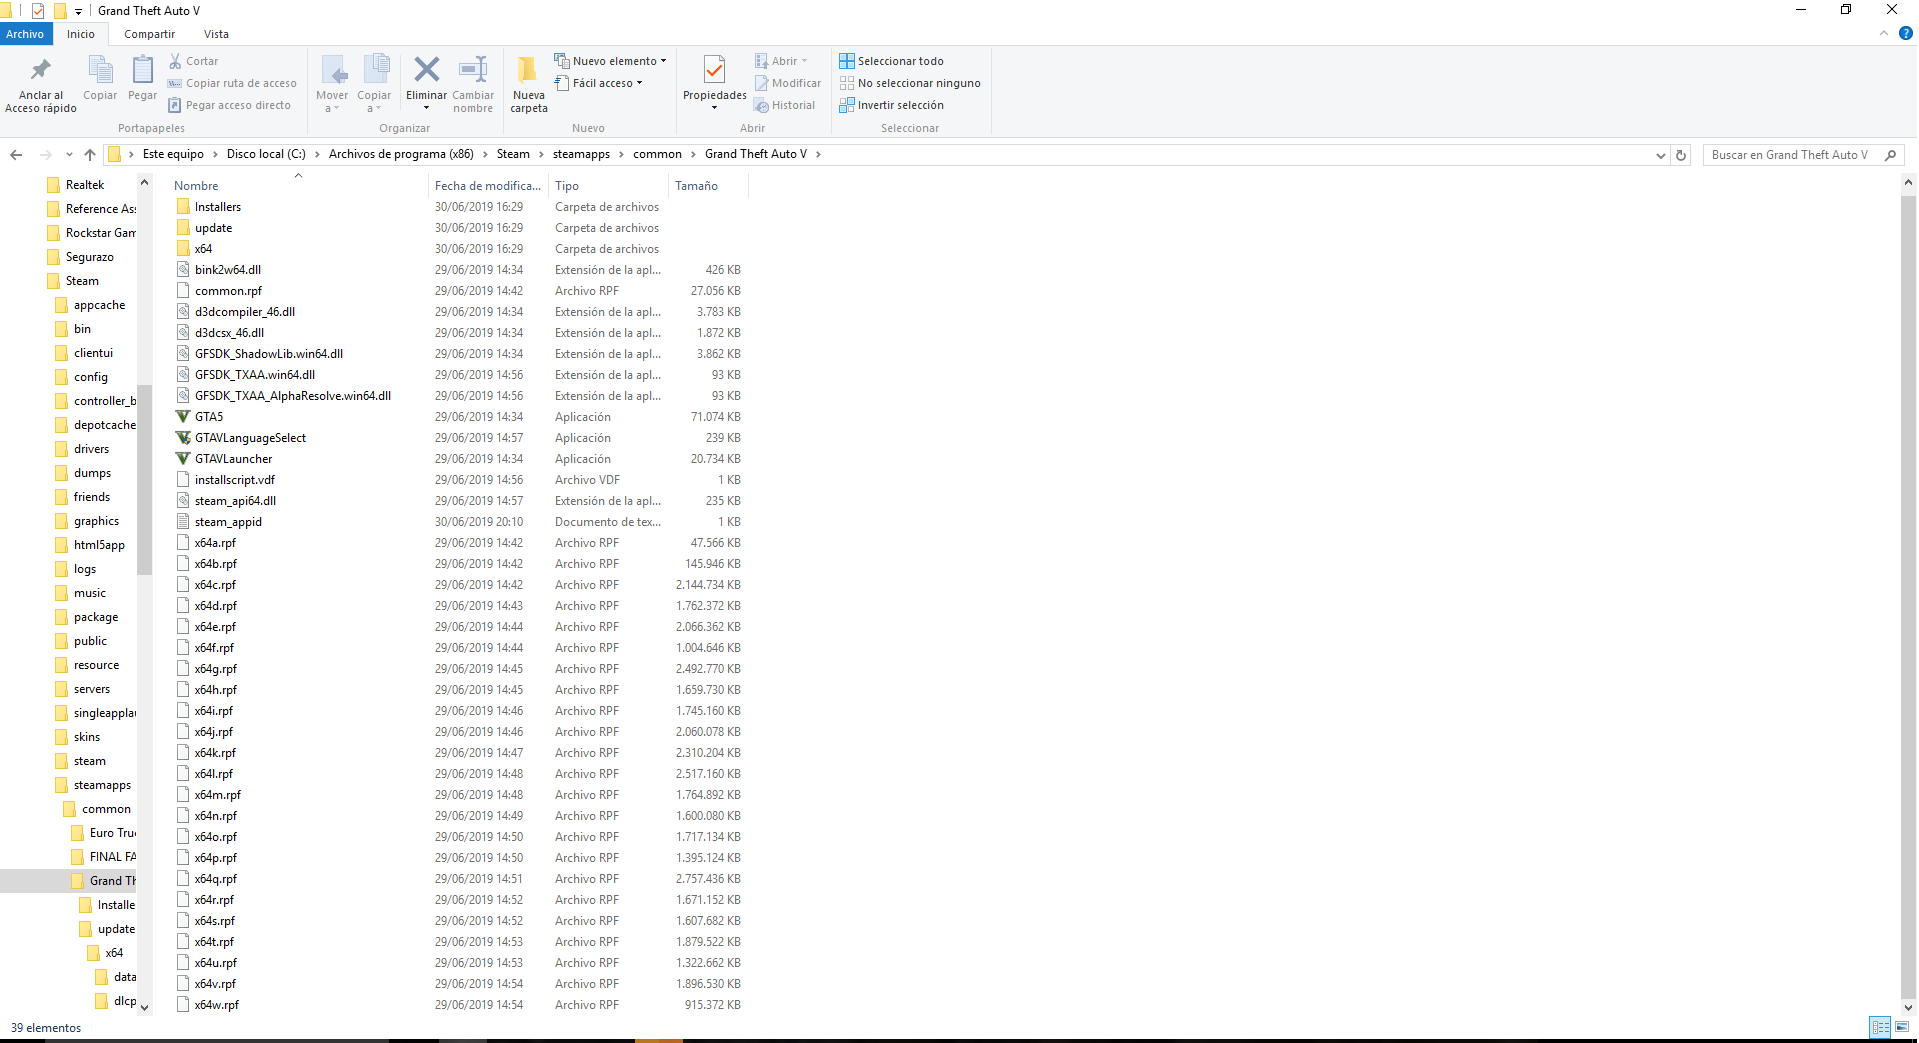Screen dimensions: 1919x1043
Task: Select the Installers folder in the file list
Action: tap(218, 207)
